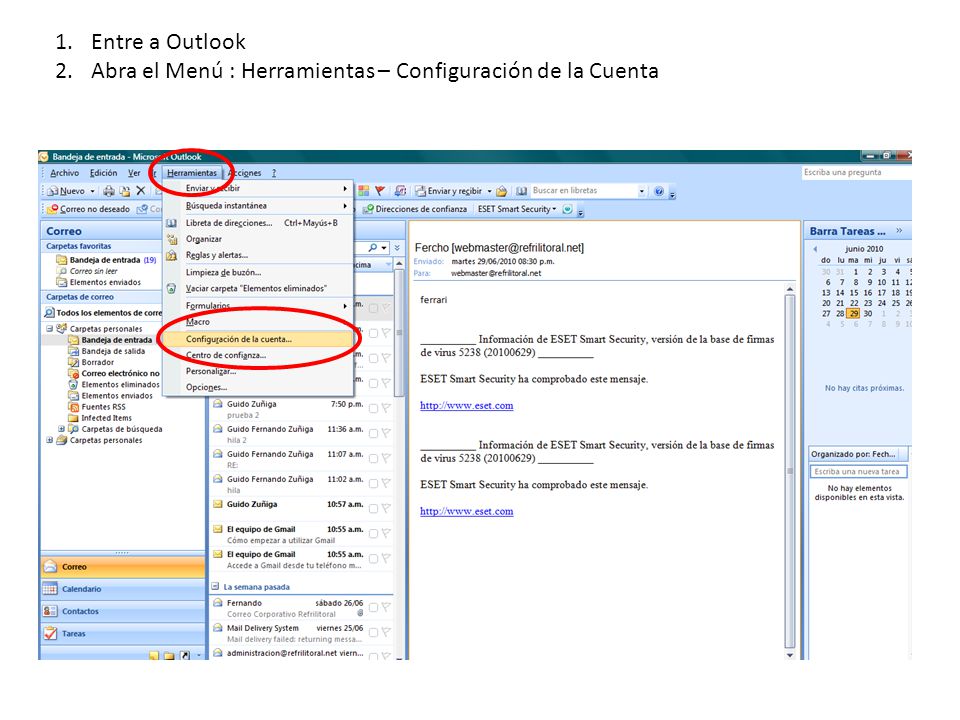
Task: Select Centro de confianza menu entry
Action: click(x=258, y=355)
